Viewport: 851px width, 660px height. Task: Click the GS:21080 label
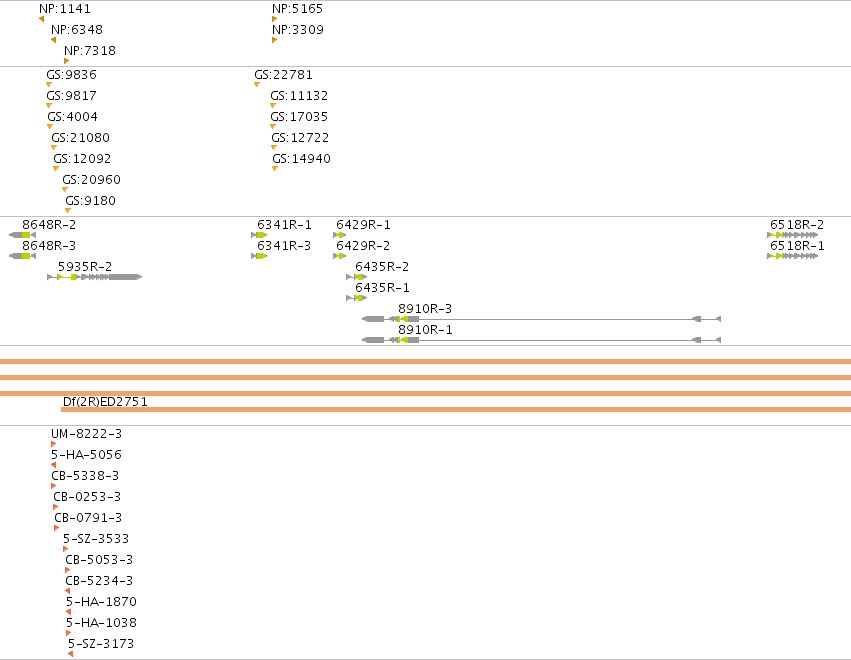pos(80,137)
